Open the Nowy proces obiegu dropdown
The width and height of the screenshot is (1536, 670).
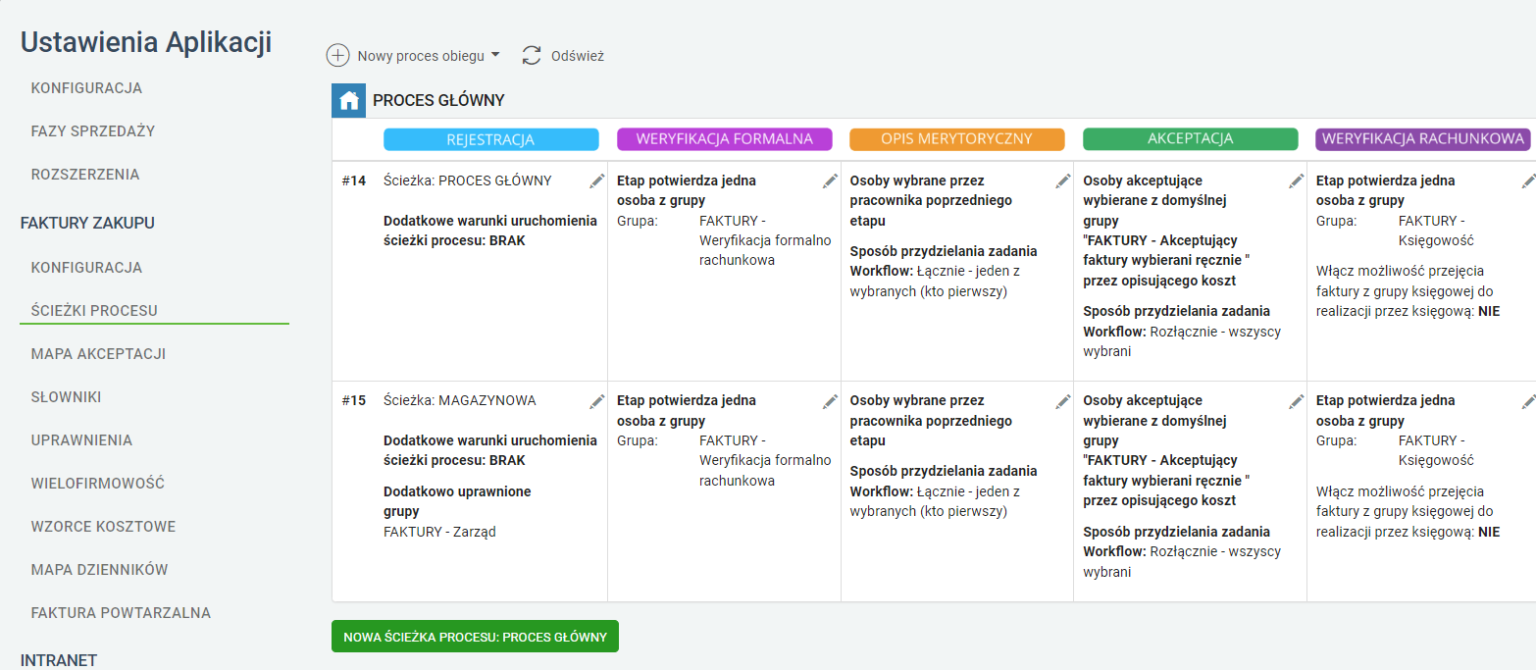pyautogui.click(x=429, y=56)
